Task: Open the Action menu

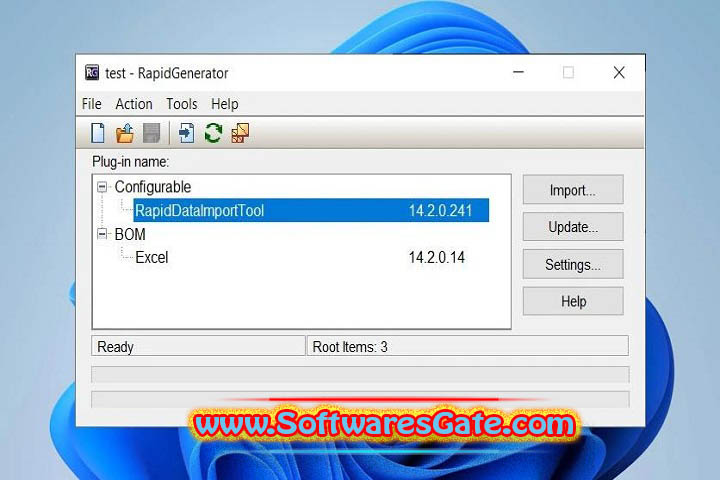Action: (x=134, y=104)
